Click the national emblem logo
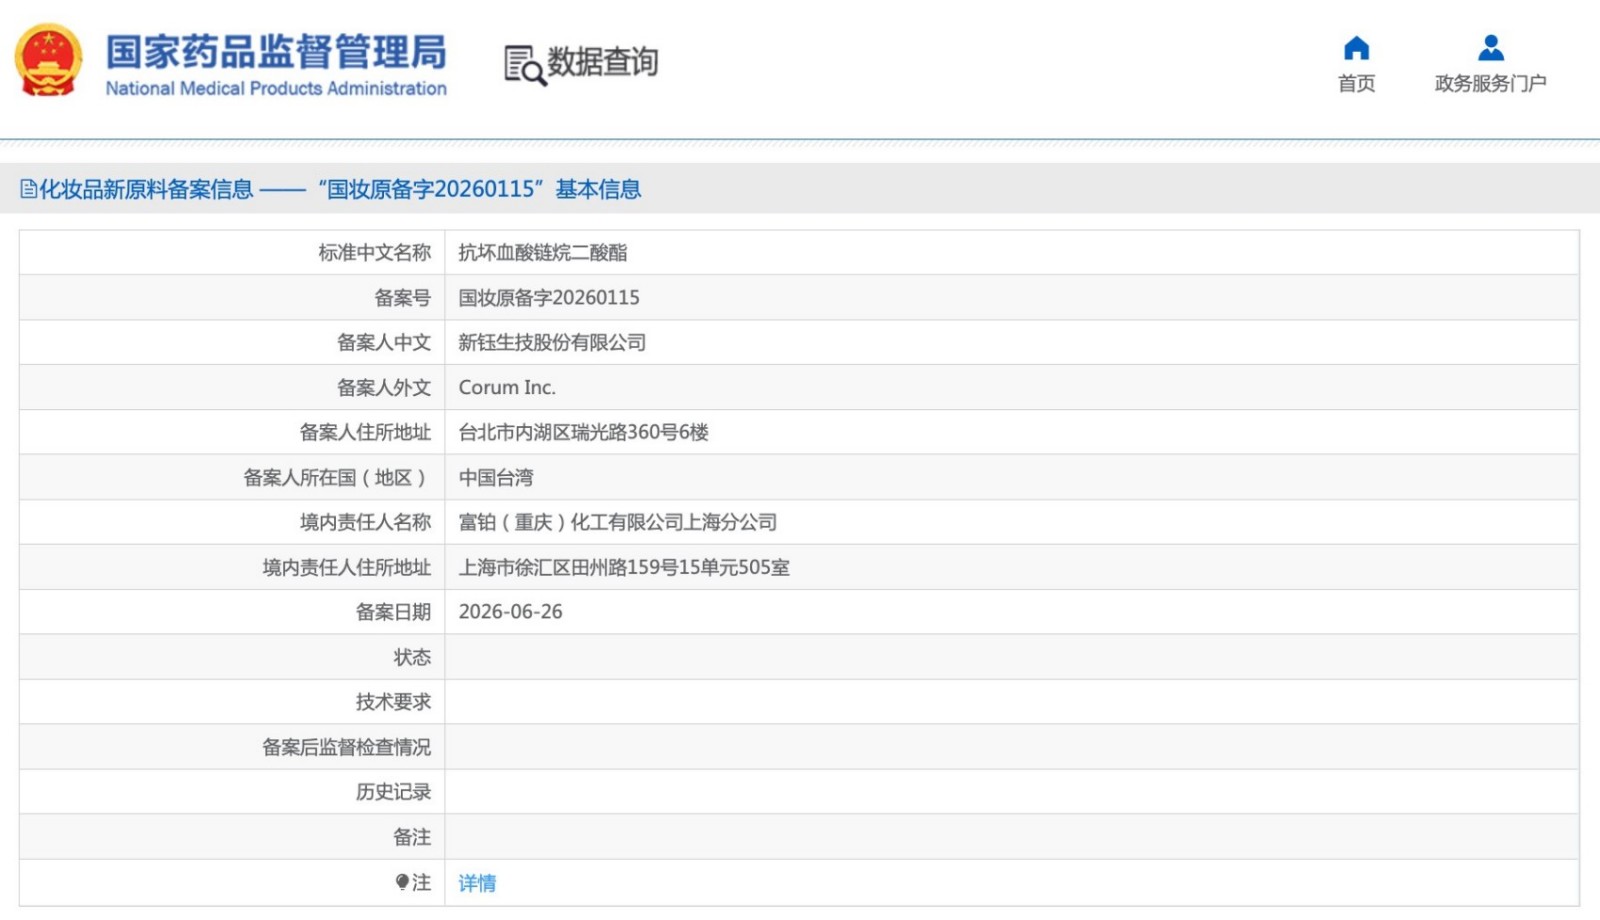The image size is (1600, 920). [x=48, y=60]
